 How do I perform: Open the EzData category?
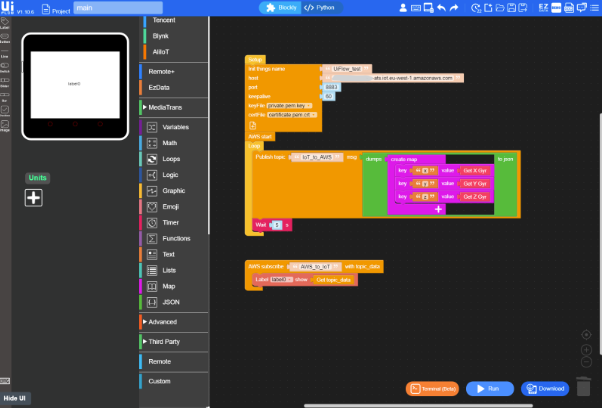[x=174, y=88]
